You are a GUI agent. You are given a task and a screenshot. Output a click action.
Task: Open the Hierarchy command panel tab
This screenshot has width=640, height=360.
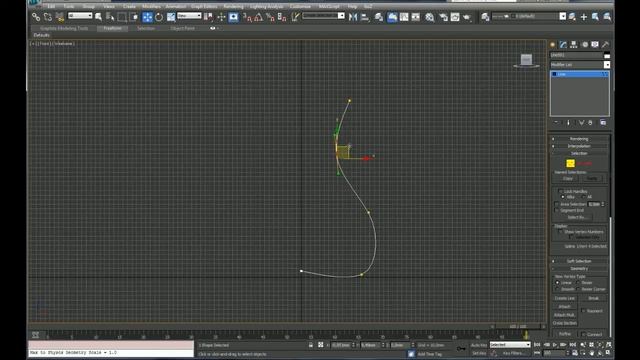pos(574,44)
